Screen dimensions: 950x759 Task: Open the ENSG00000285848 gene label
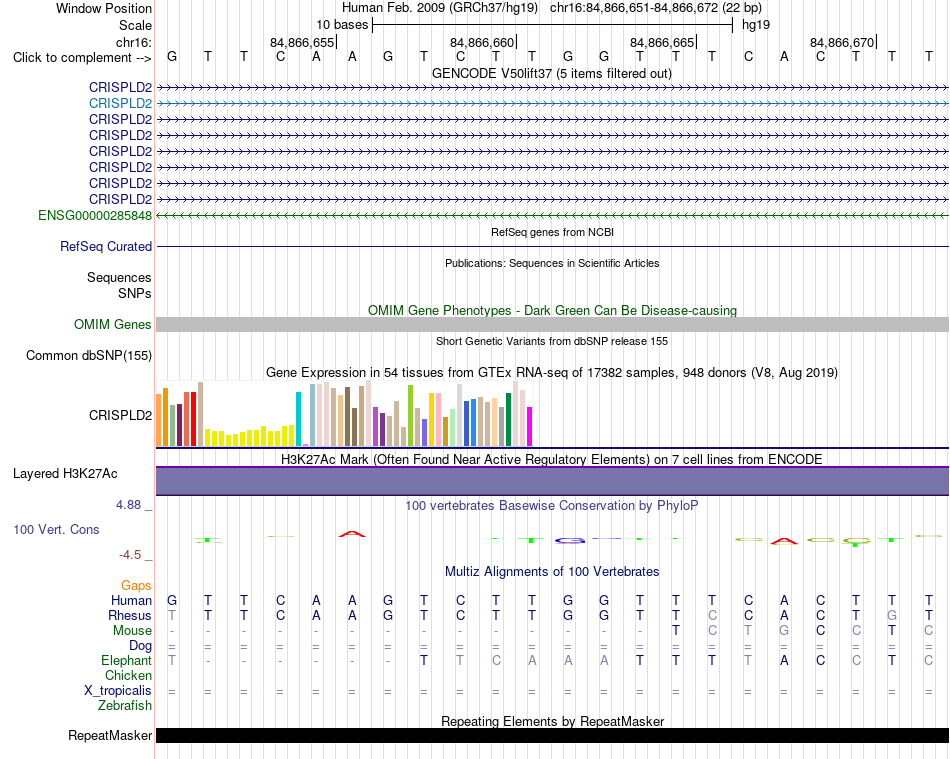(95, 216)
